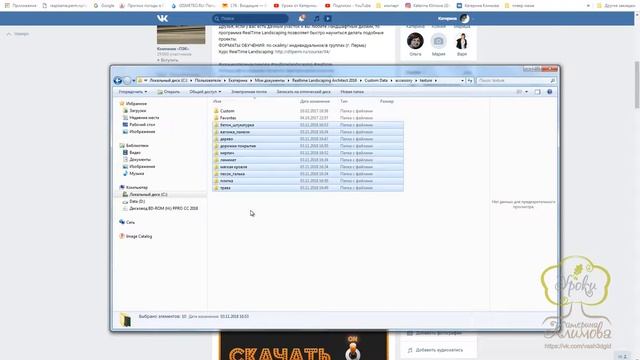Click the Новая папка (New folder) button
Screen dimensions: 640x360
click(352, 92)
